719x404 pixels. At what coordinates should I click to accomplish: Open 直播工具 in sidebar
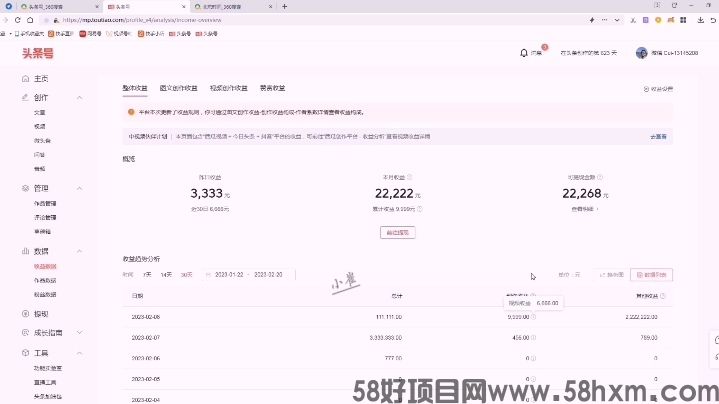click(x=45, y=382)
